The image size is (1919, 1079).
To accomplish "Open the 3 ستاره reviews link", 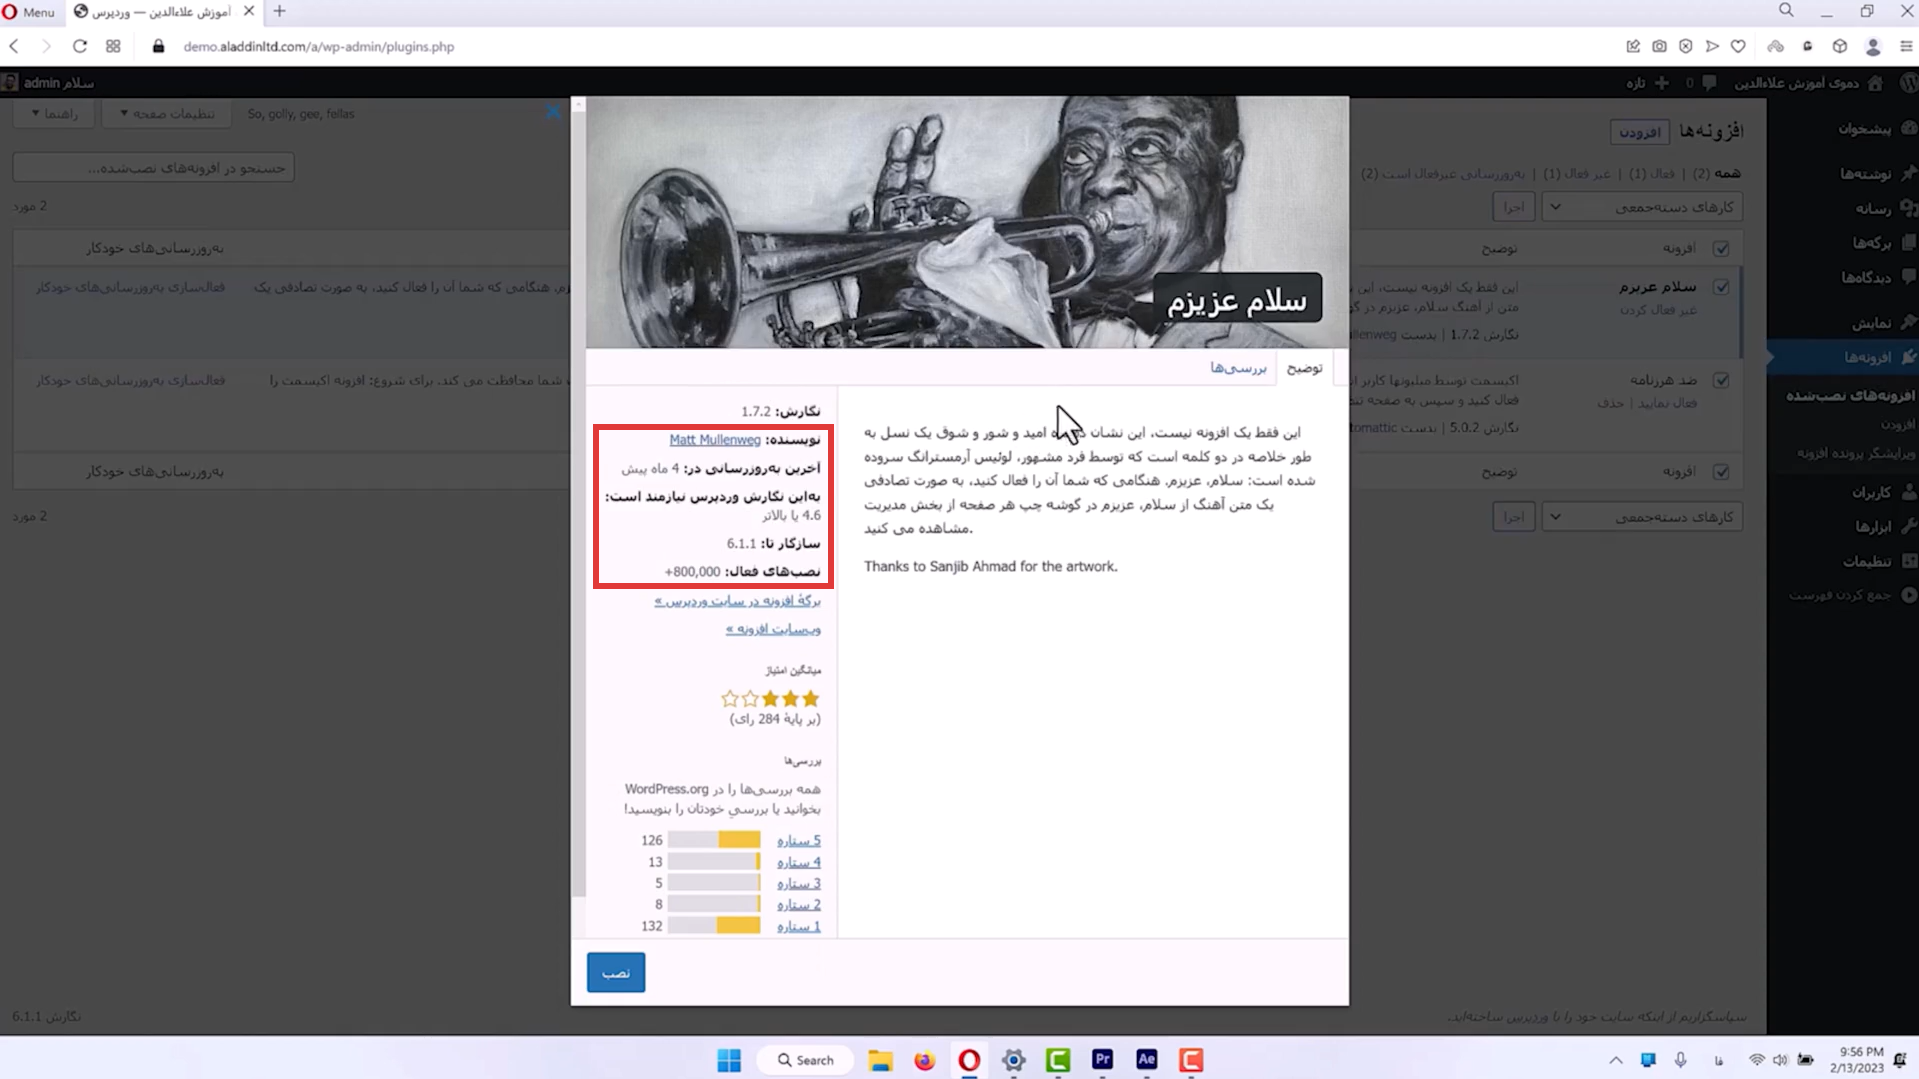I will [x=799, y=883].
